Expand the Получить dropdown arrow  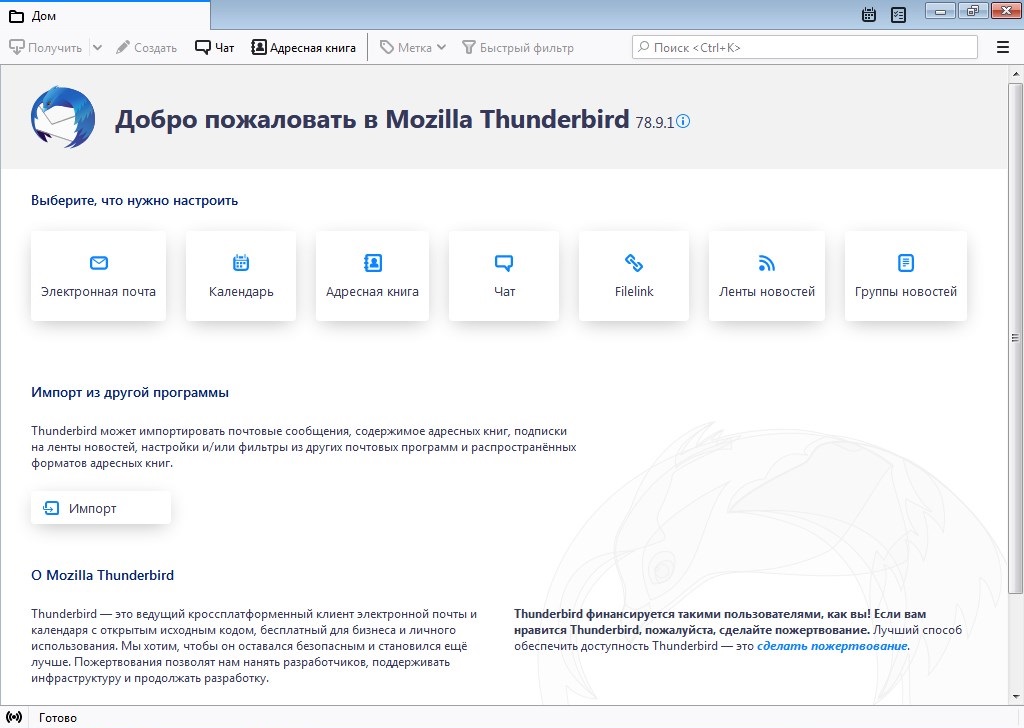[x=97, y=47]
